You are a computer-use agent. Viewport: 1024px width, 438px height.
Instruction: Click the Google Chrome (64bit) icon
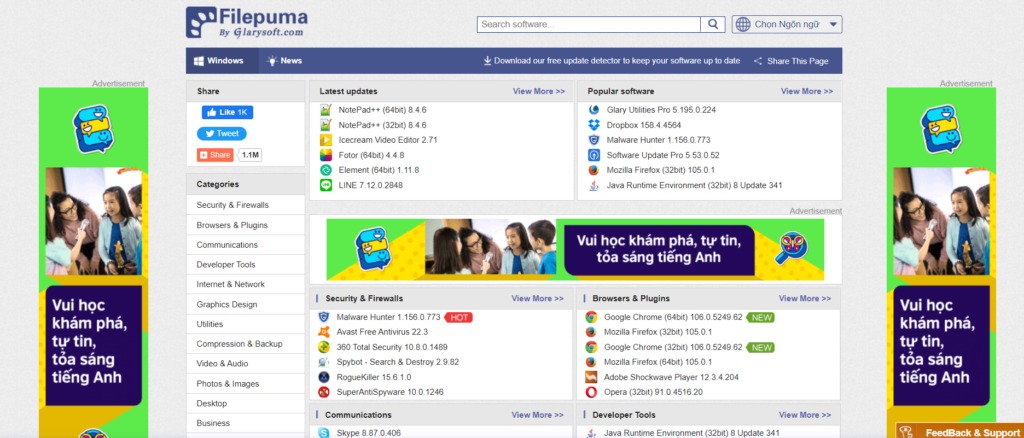point(591,317)
